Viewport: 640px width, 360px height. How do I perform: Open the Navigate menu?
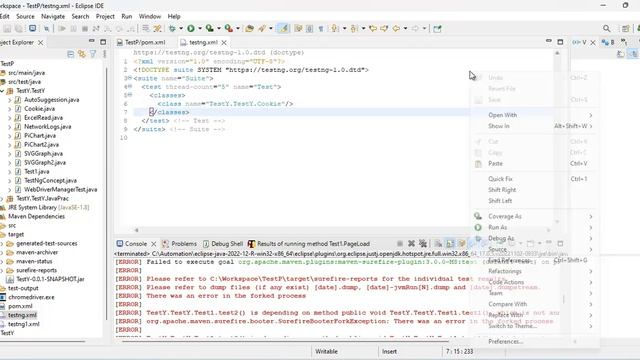pos(53,16)
